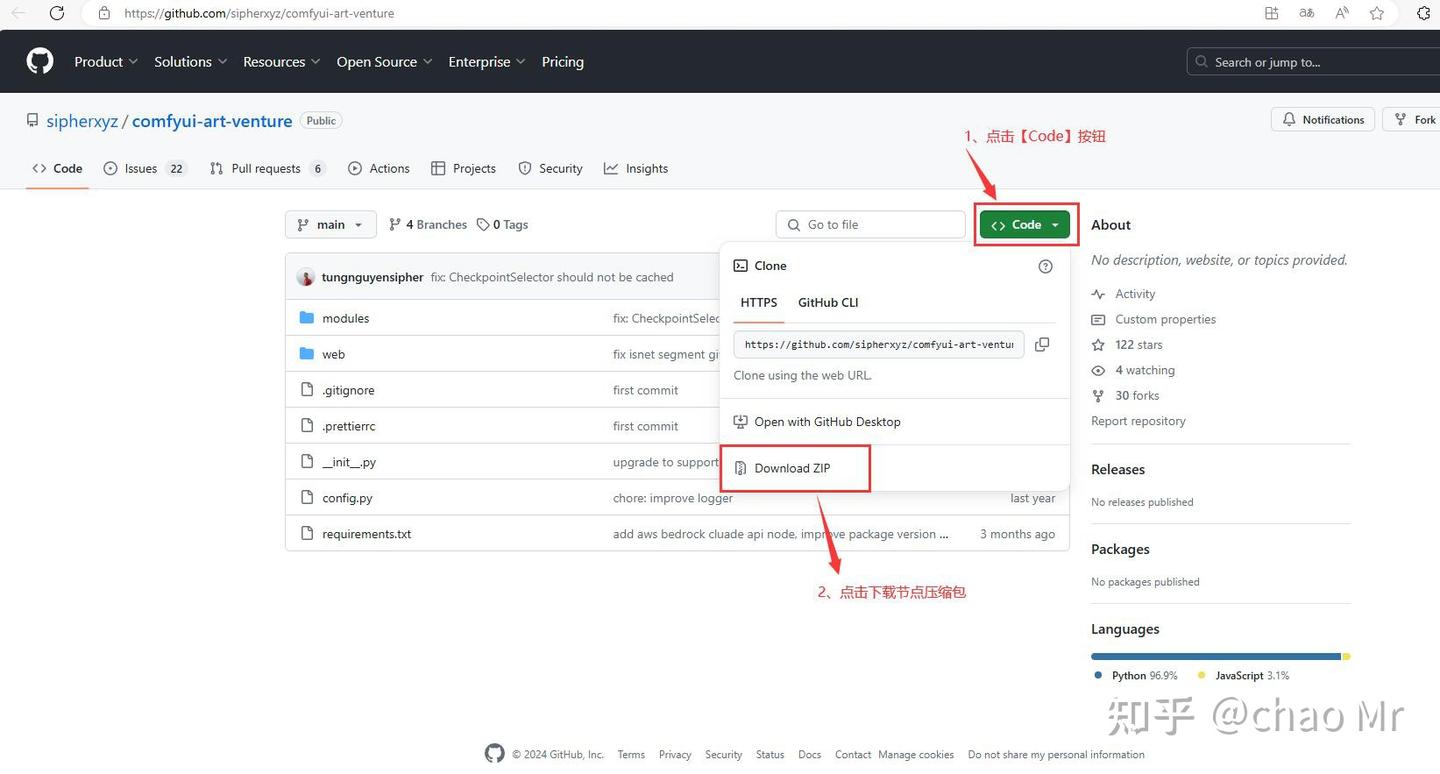Open browser extensions puzzle icon
The width and height of the screenshot is (1440, 774).
pos(1424,13)
